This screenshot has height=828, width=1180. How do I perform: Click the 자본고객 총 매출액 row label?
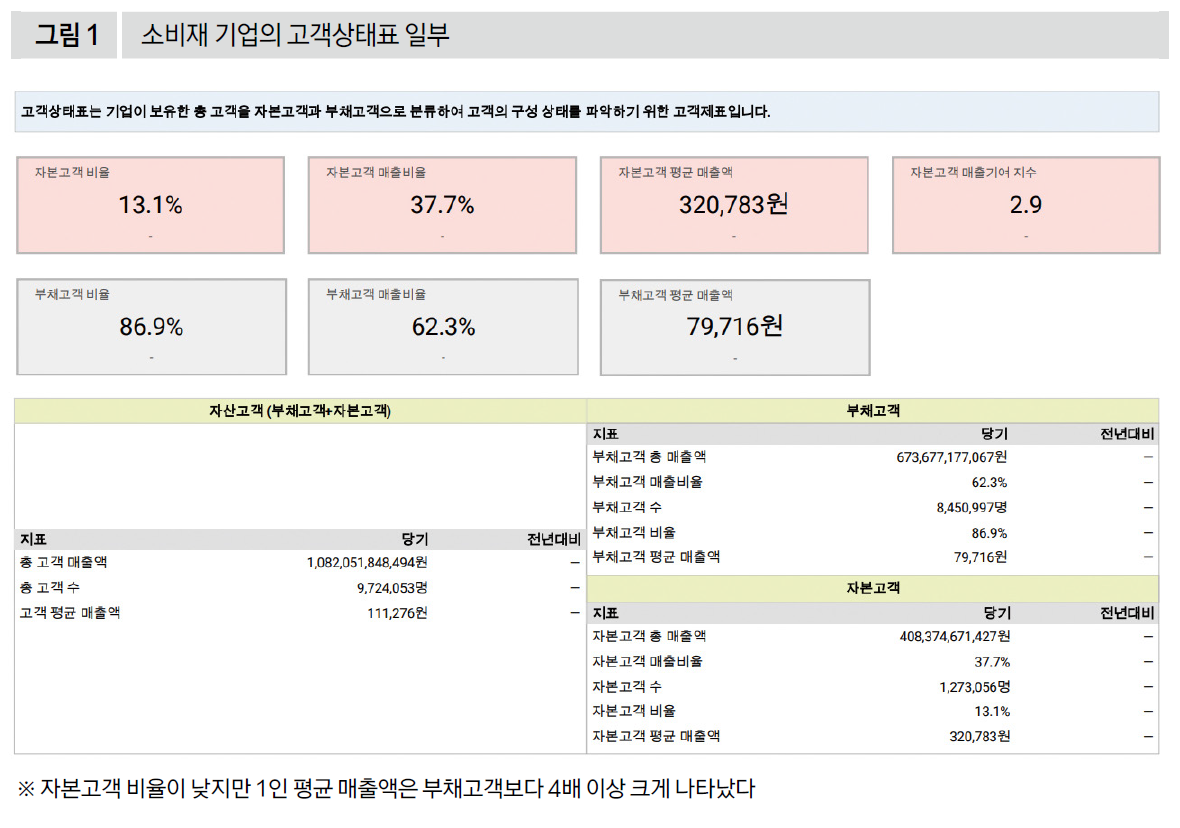pos(649,636)
